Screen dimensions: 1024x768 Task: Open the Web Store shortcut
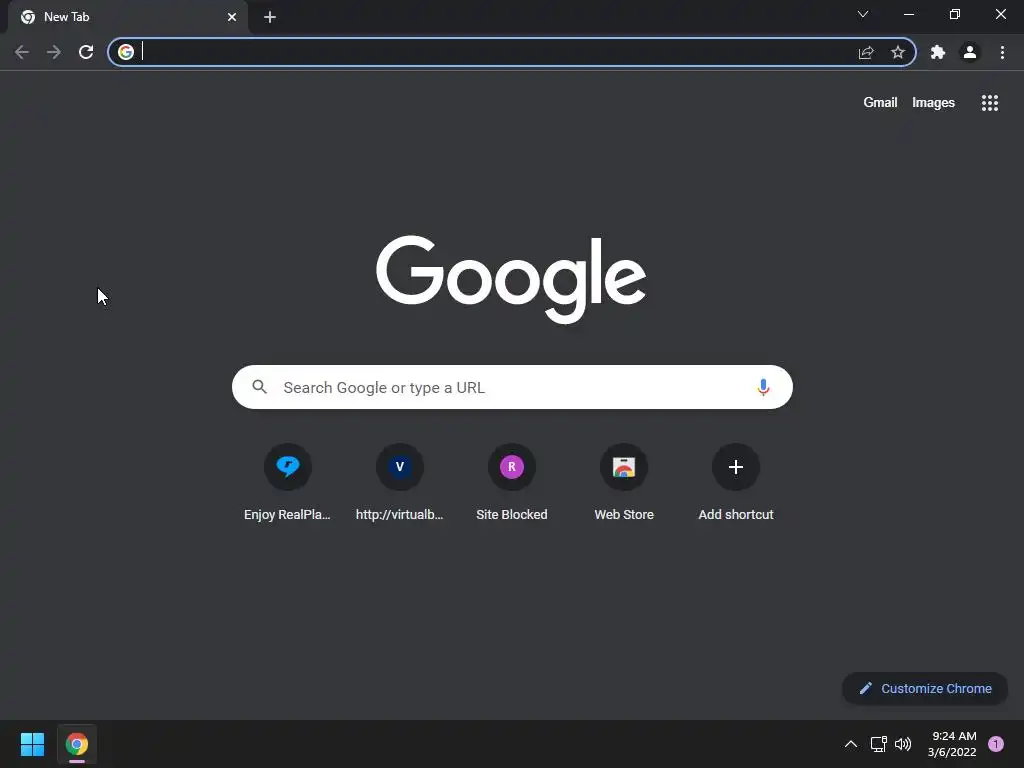pos(624,483)
